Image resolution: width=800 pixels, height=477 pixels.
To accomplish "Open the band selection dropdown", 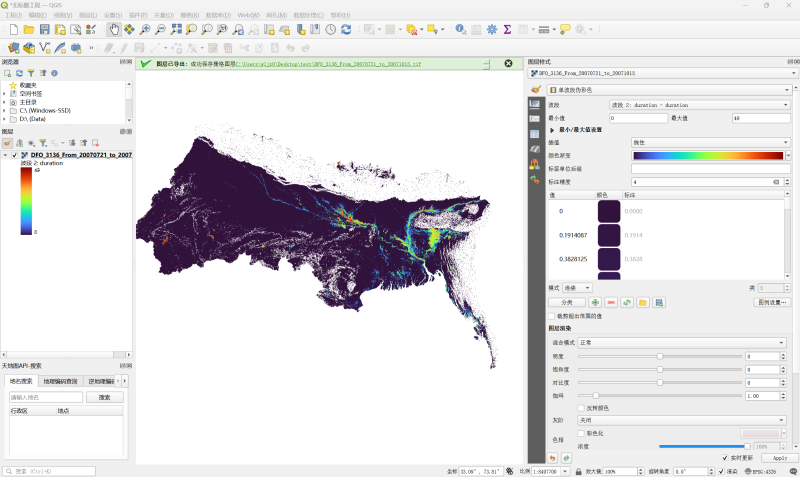I will click(x=700, y=105).
